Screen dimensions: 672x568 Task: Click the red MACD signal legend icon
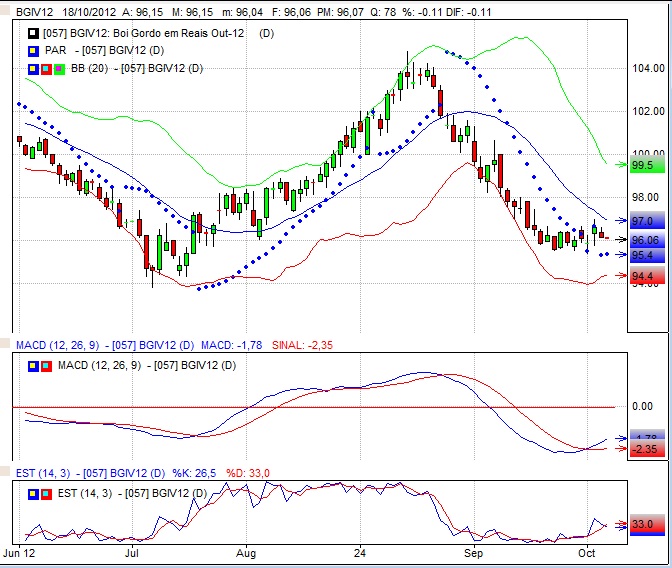46,365
